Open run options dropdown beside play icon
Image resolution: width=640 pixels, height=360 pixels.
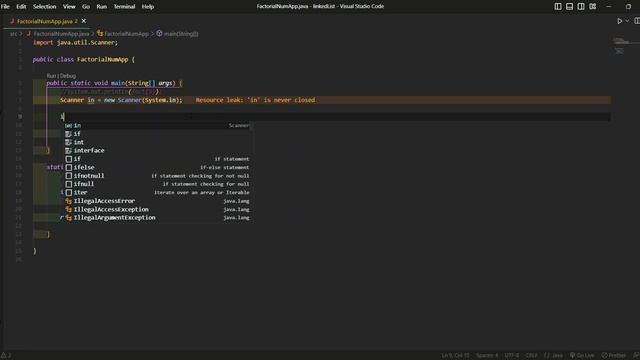(627, 21)
